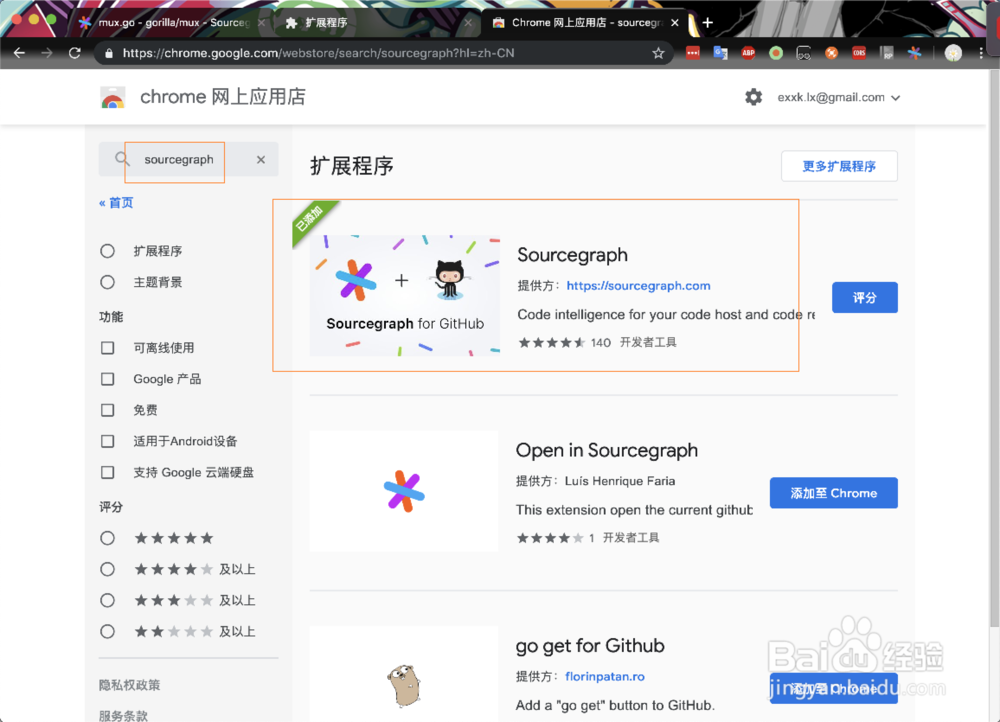This screenshot has height=722, width=1000.
Task: Close the mux.go gorilla/mux tab
Action: [x=261, y=22]
